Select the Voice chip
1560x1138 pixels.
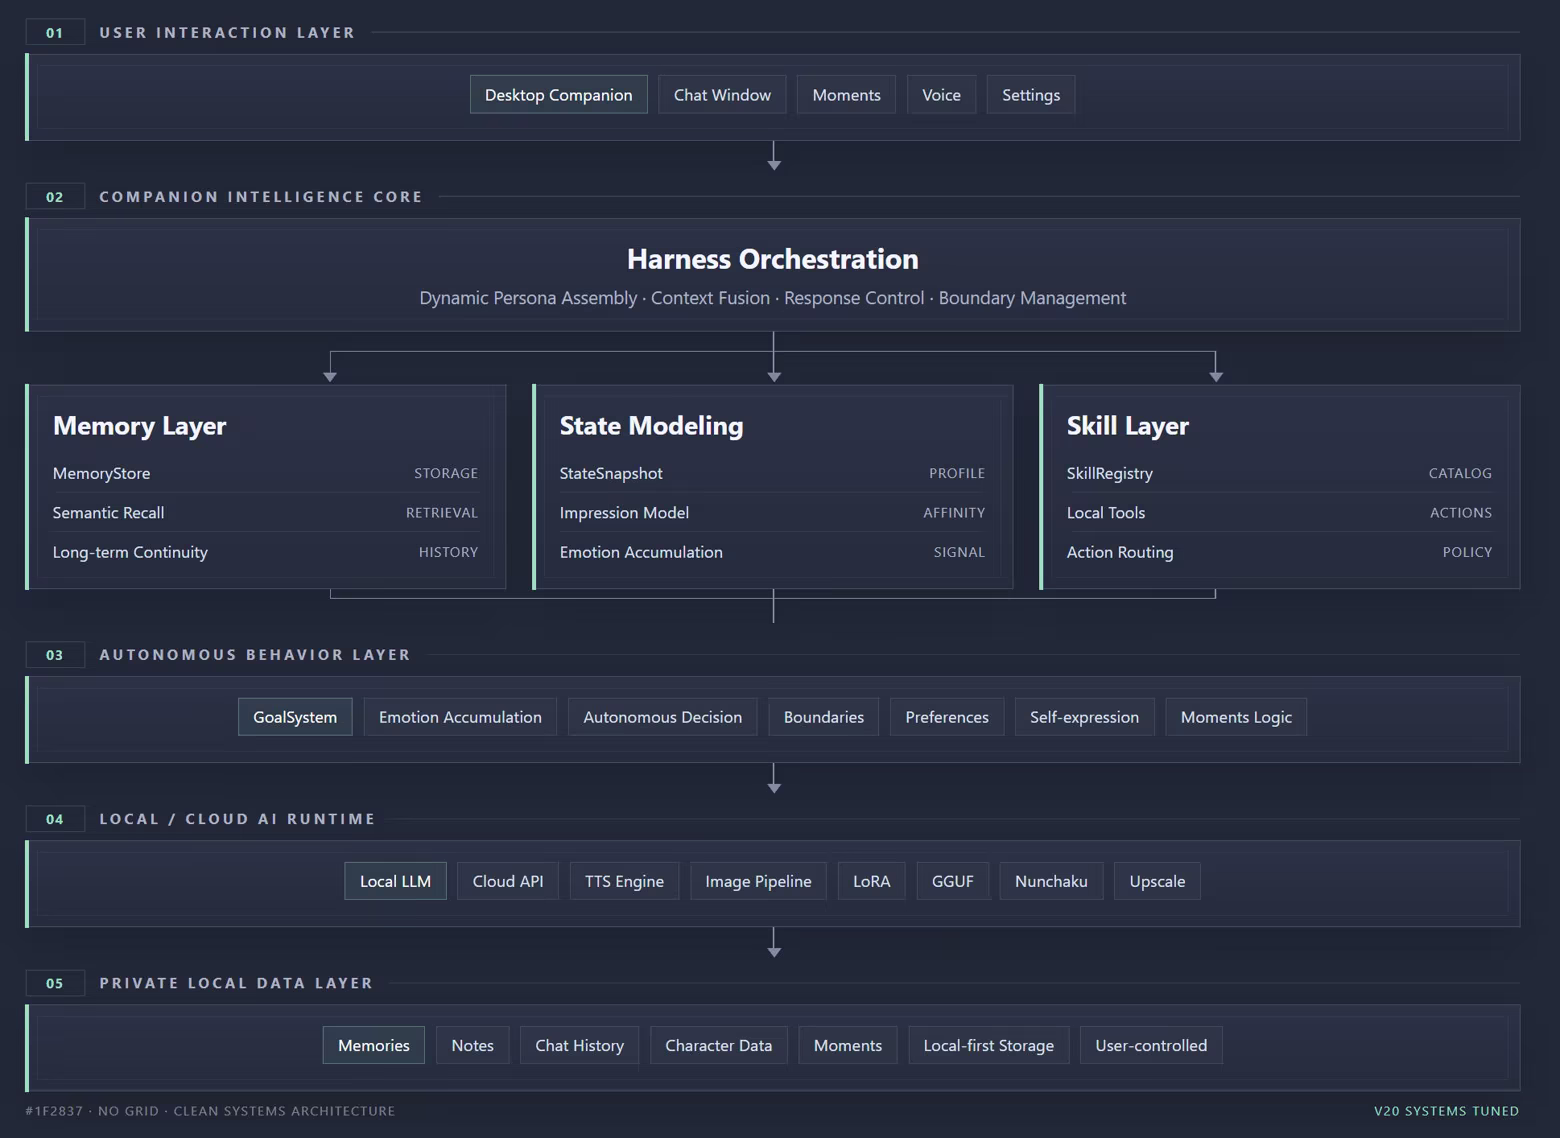coord(941,95)
